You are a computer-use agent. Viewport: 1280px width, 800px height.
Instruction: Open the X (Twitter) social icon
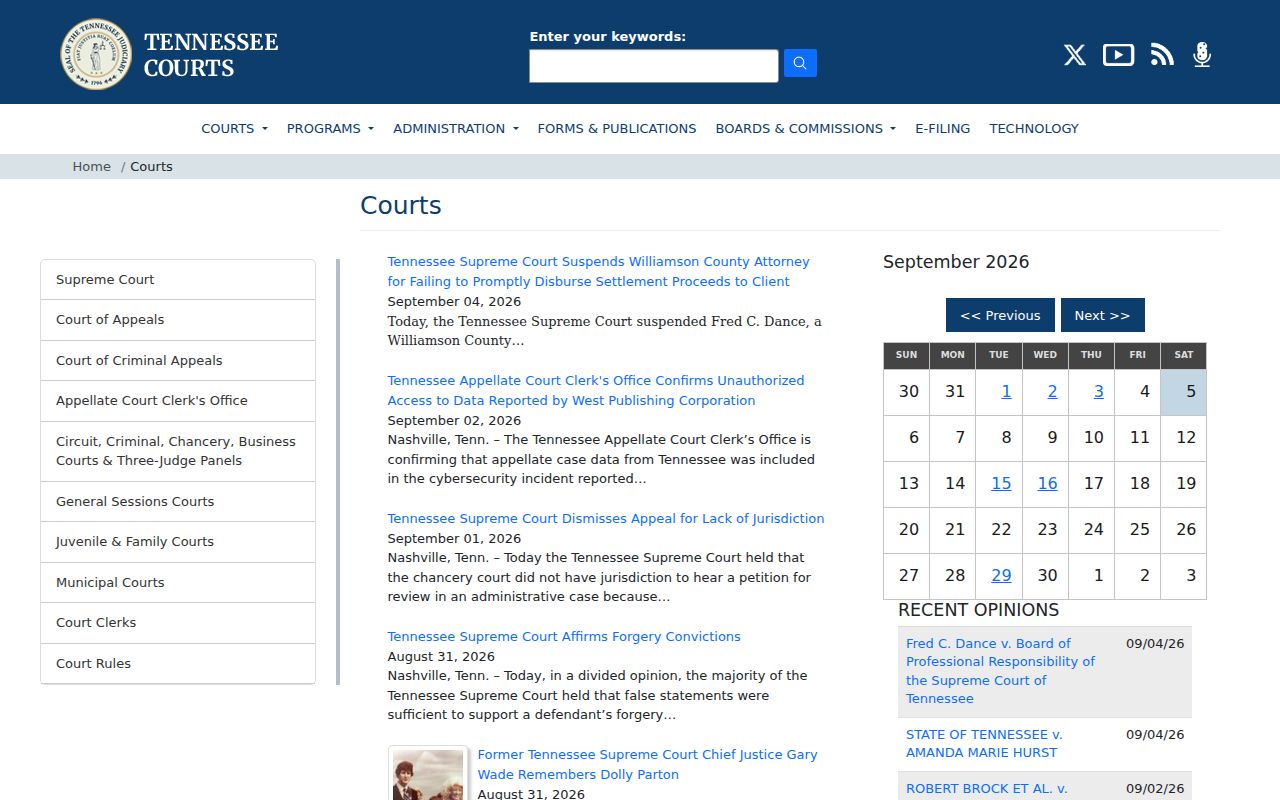pyautogui.click(x=1075, y=55)
